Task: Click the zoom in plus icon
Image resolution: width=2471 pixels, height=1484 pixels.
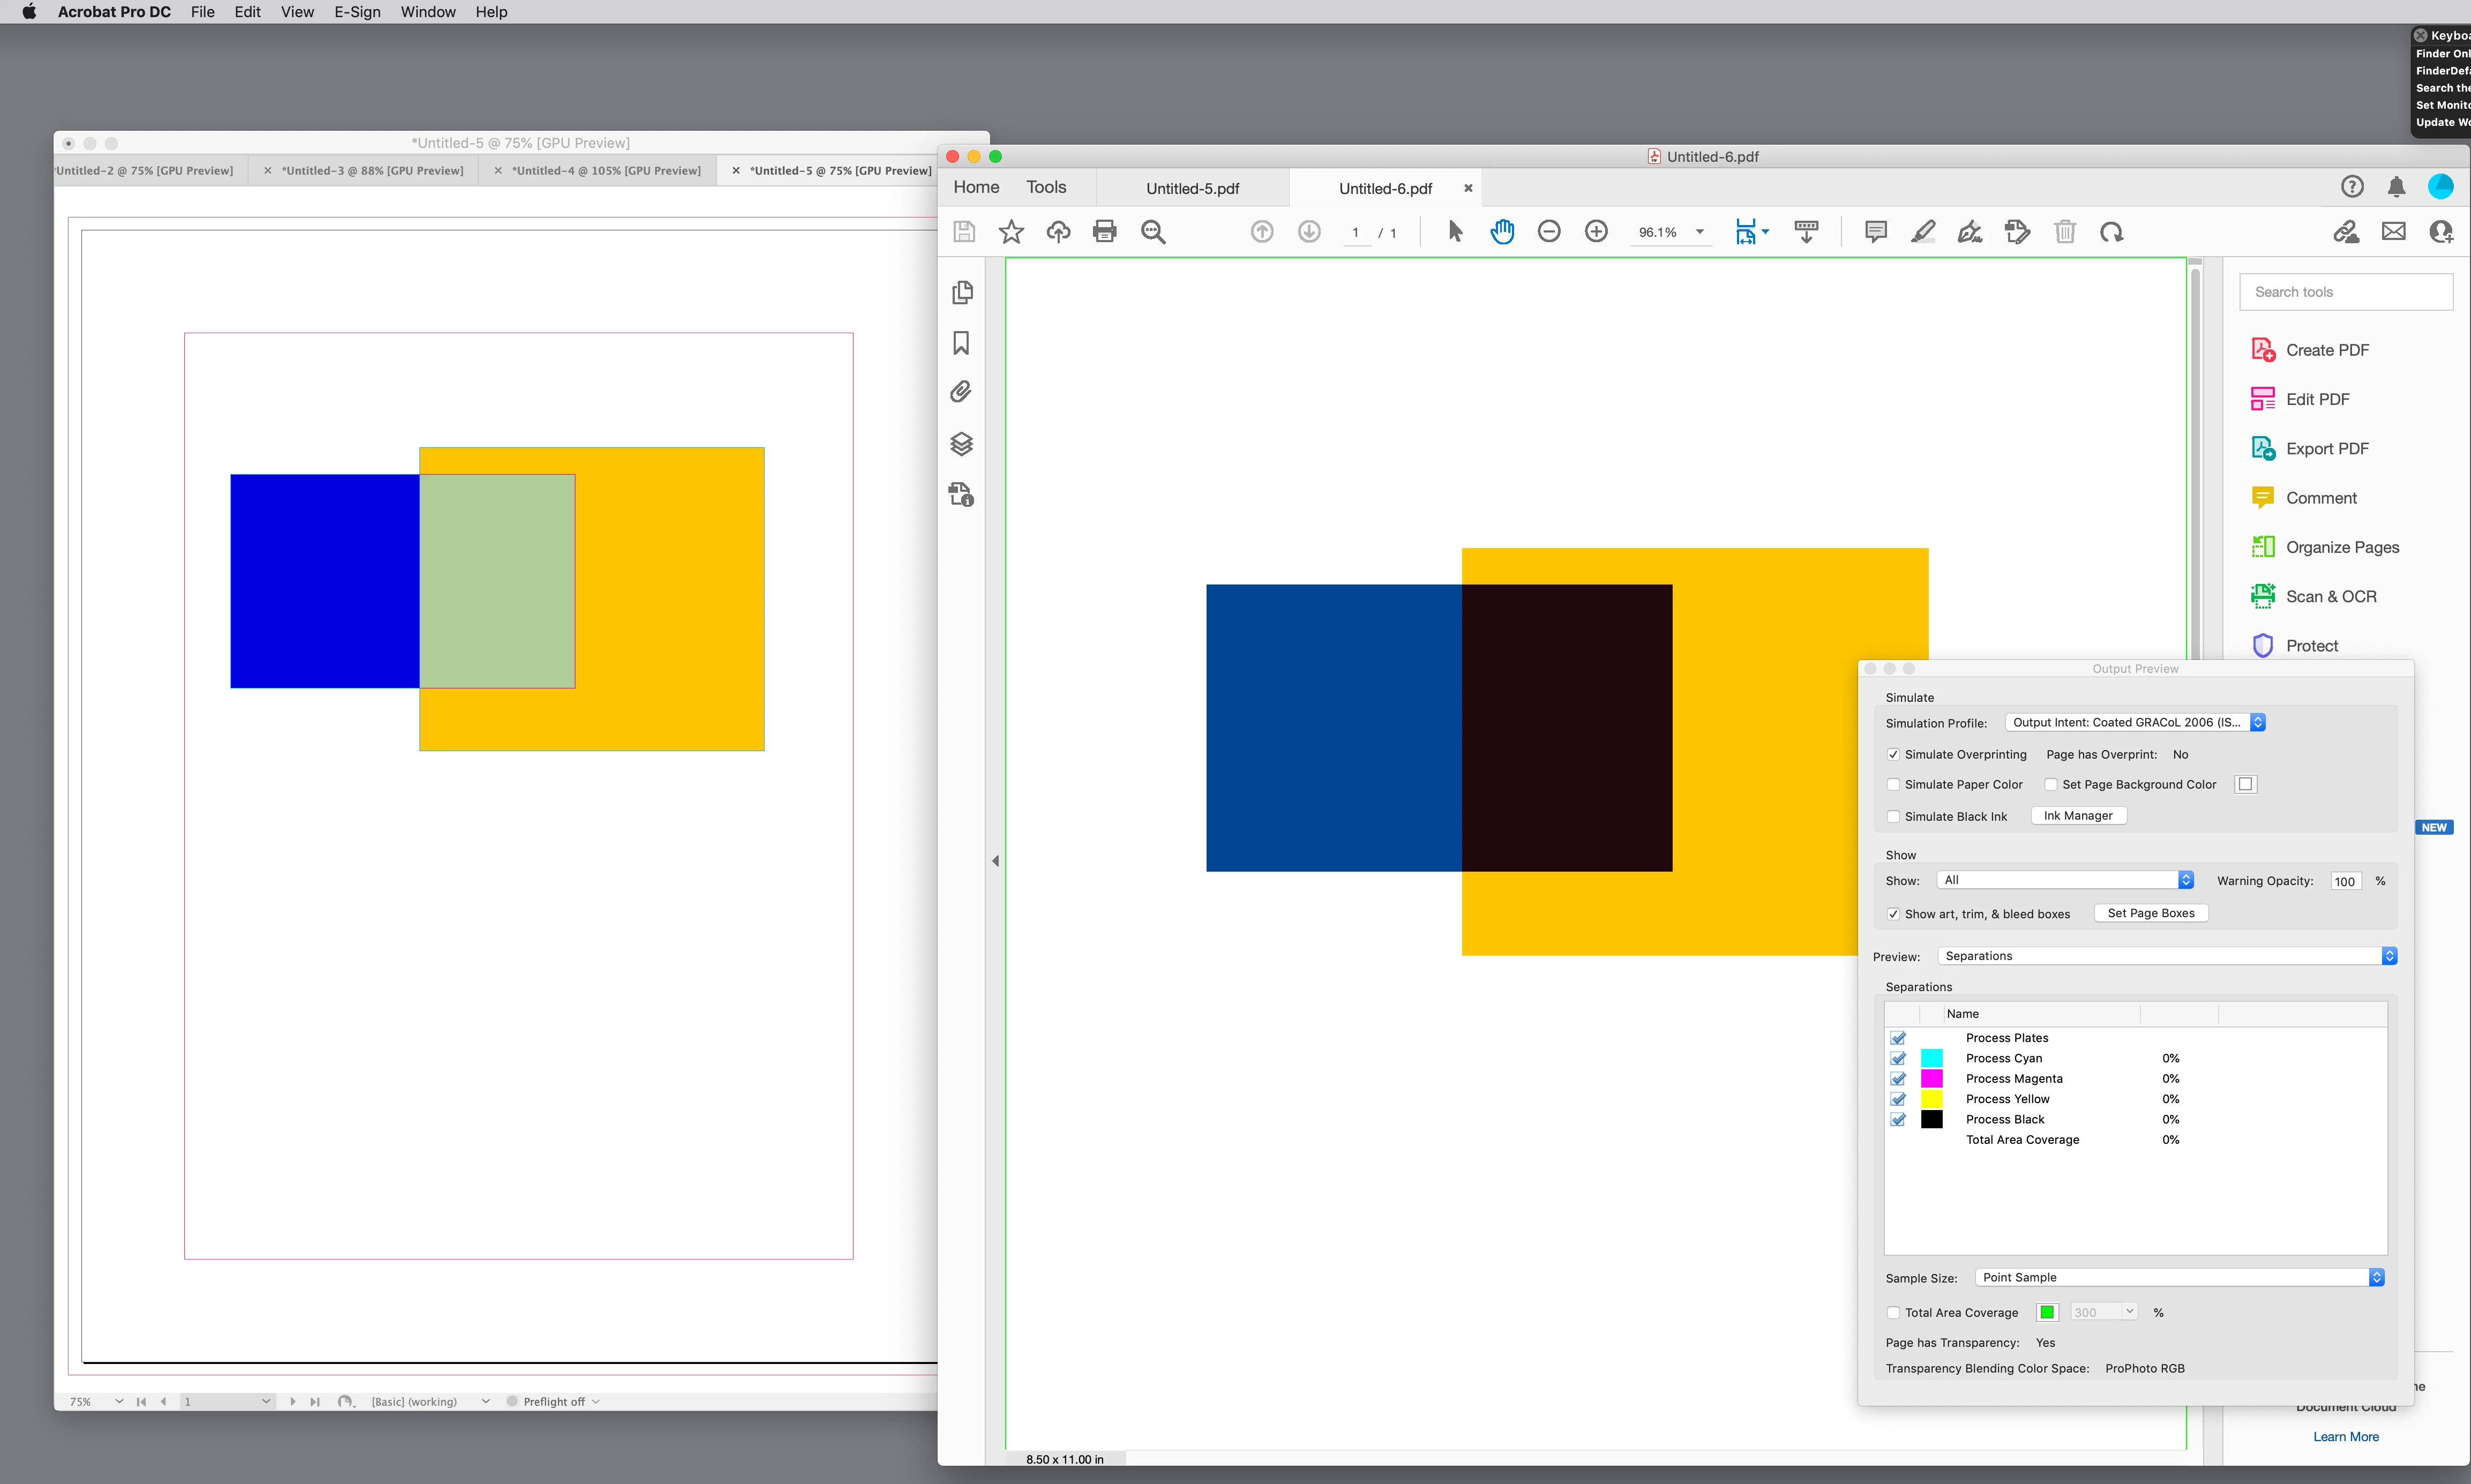Action: coord(1596,232)
